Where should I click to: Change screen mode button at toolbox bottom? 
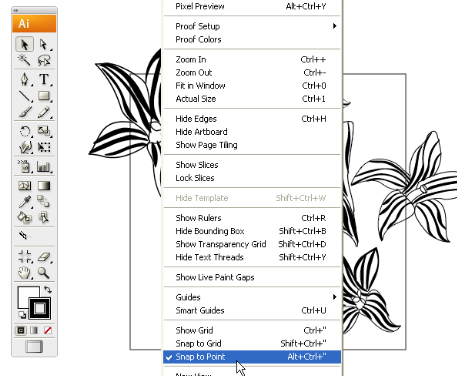click(x=34, y=347)
